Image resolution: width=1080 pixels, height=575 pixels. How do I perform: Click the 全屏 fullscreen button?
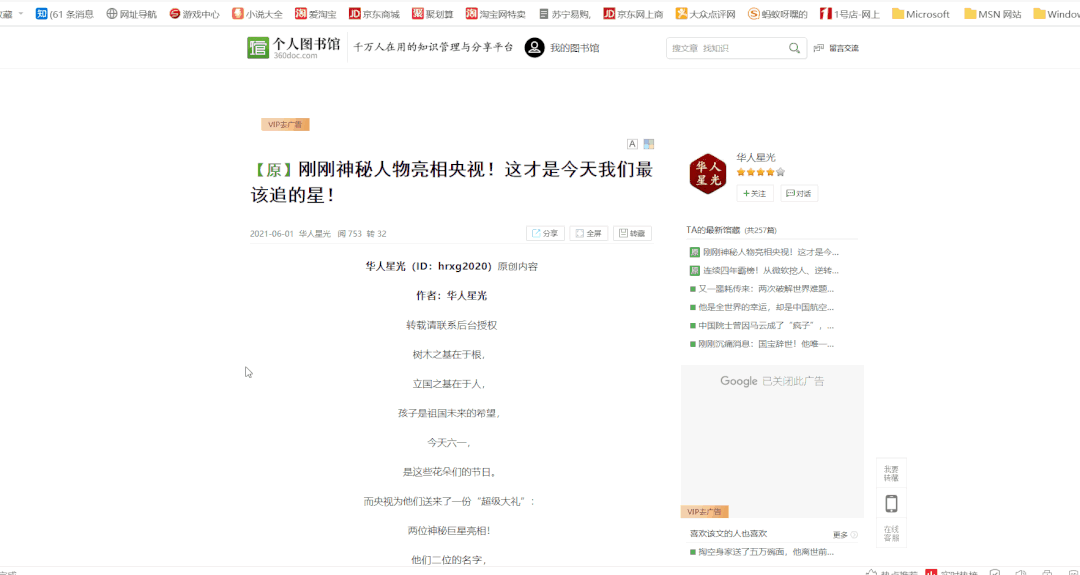[x=589, y=233]
